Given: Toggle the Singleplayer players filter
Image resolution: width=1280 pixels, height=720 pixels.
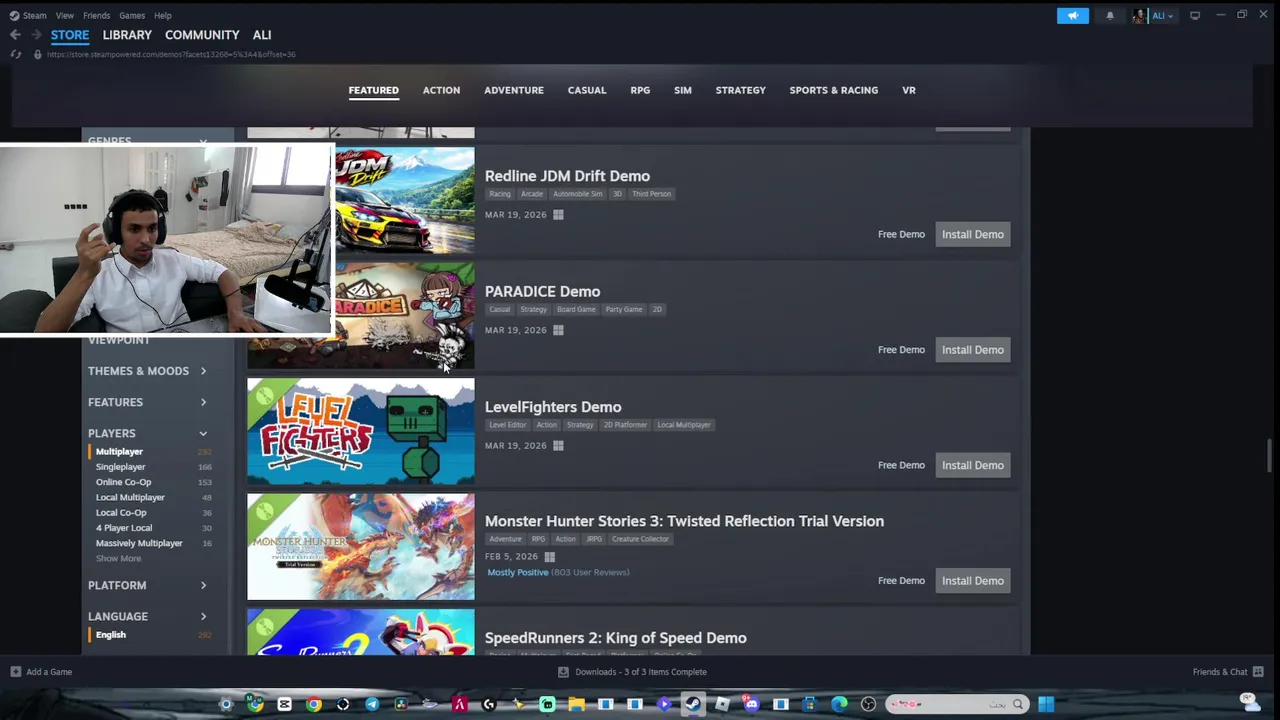Looking at the screenshot, I should click(x=120, y=467).
